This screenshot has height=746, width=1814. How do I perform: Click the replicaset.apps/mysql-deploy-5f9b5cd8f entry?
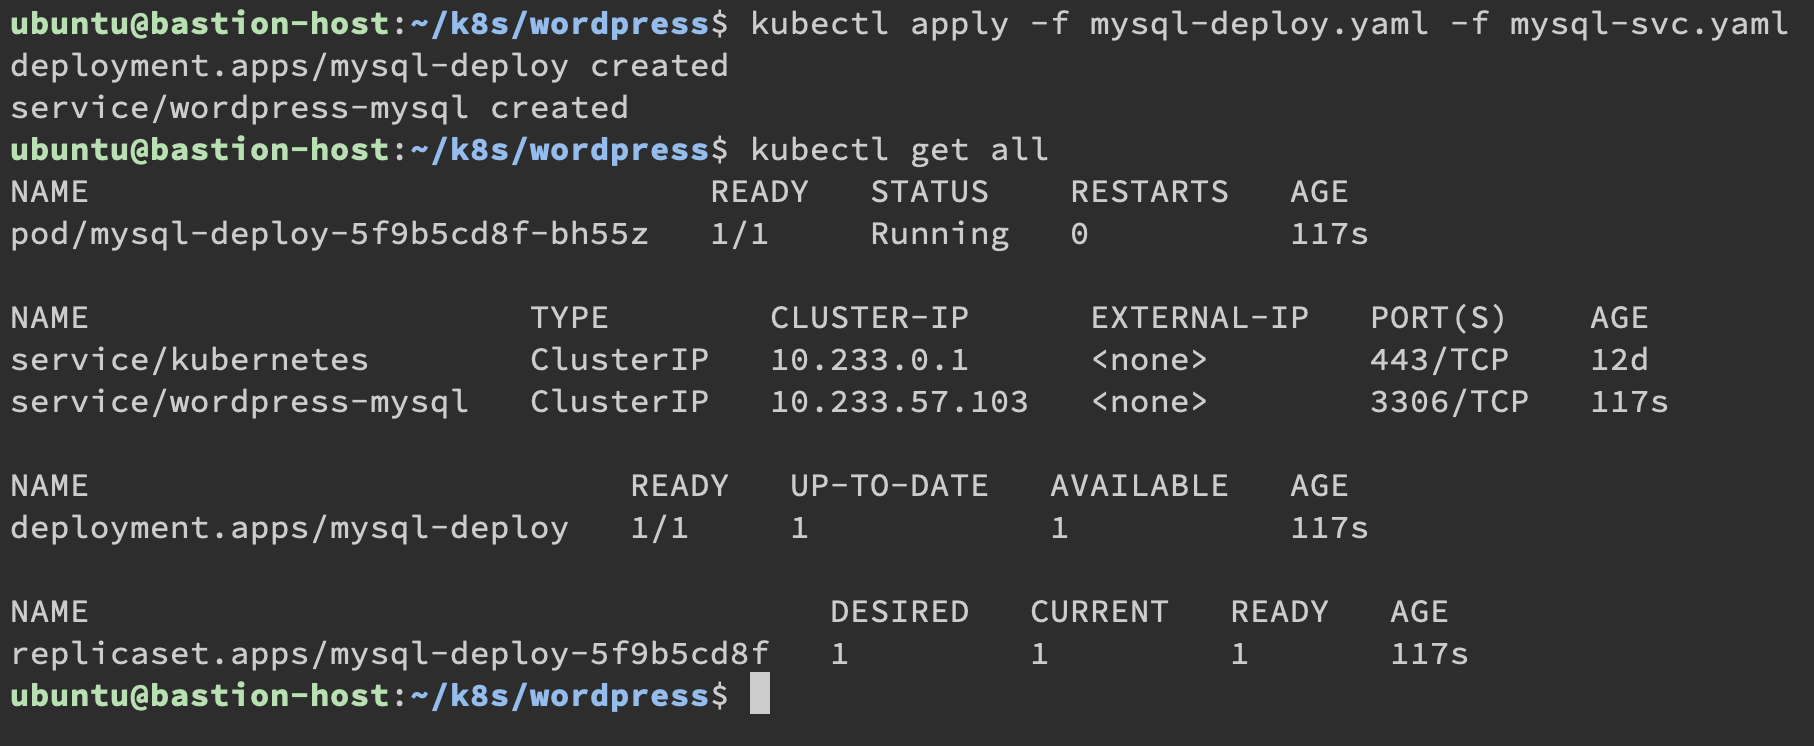click(389, 654)
